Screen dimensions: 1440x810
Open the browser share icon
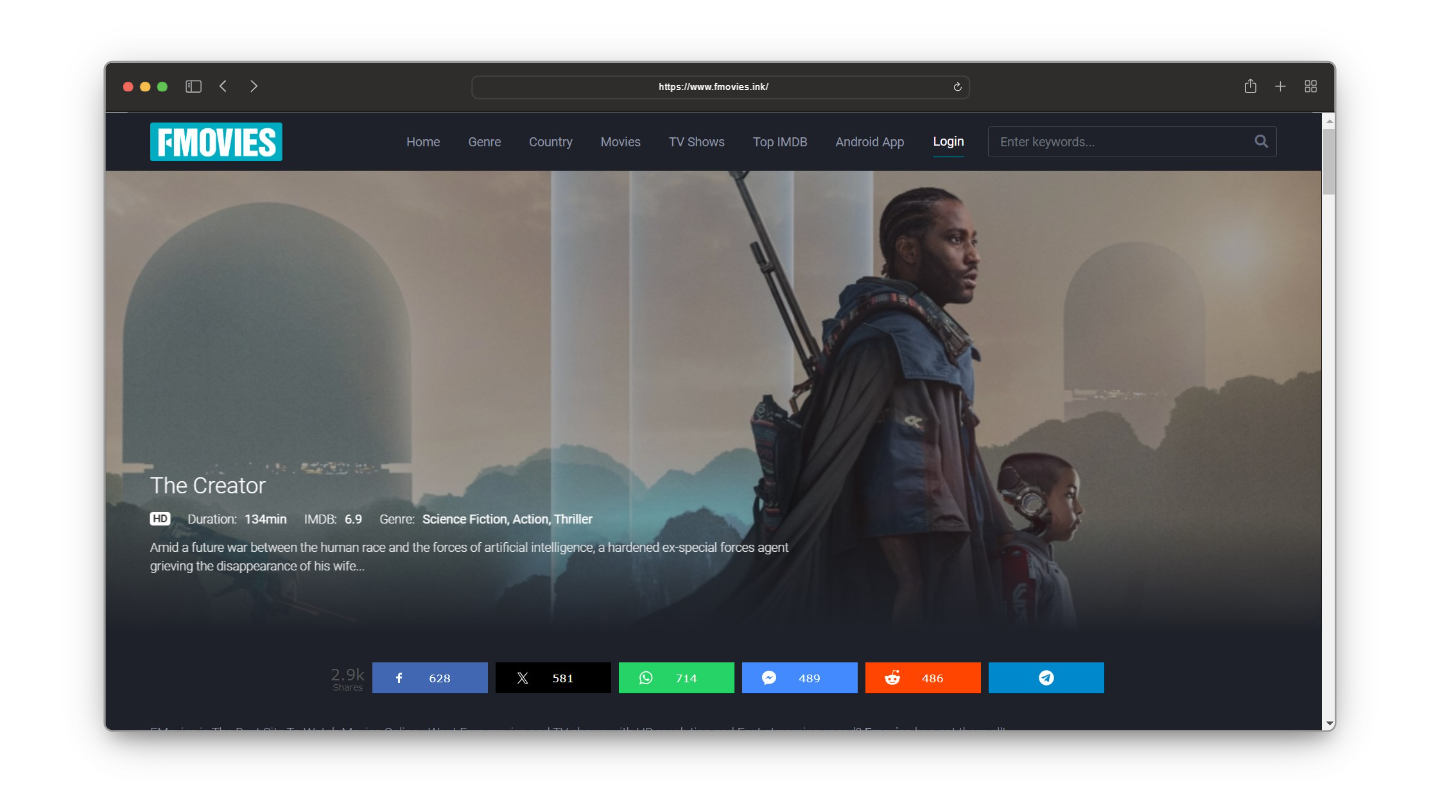pyautogui.click(x=1250, y=86)
